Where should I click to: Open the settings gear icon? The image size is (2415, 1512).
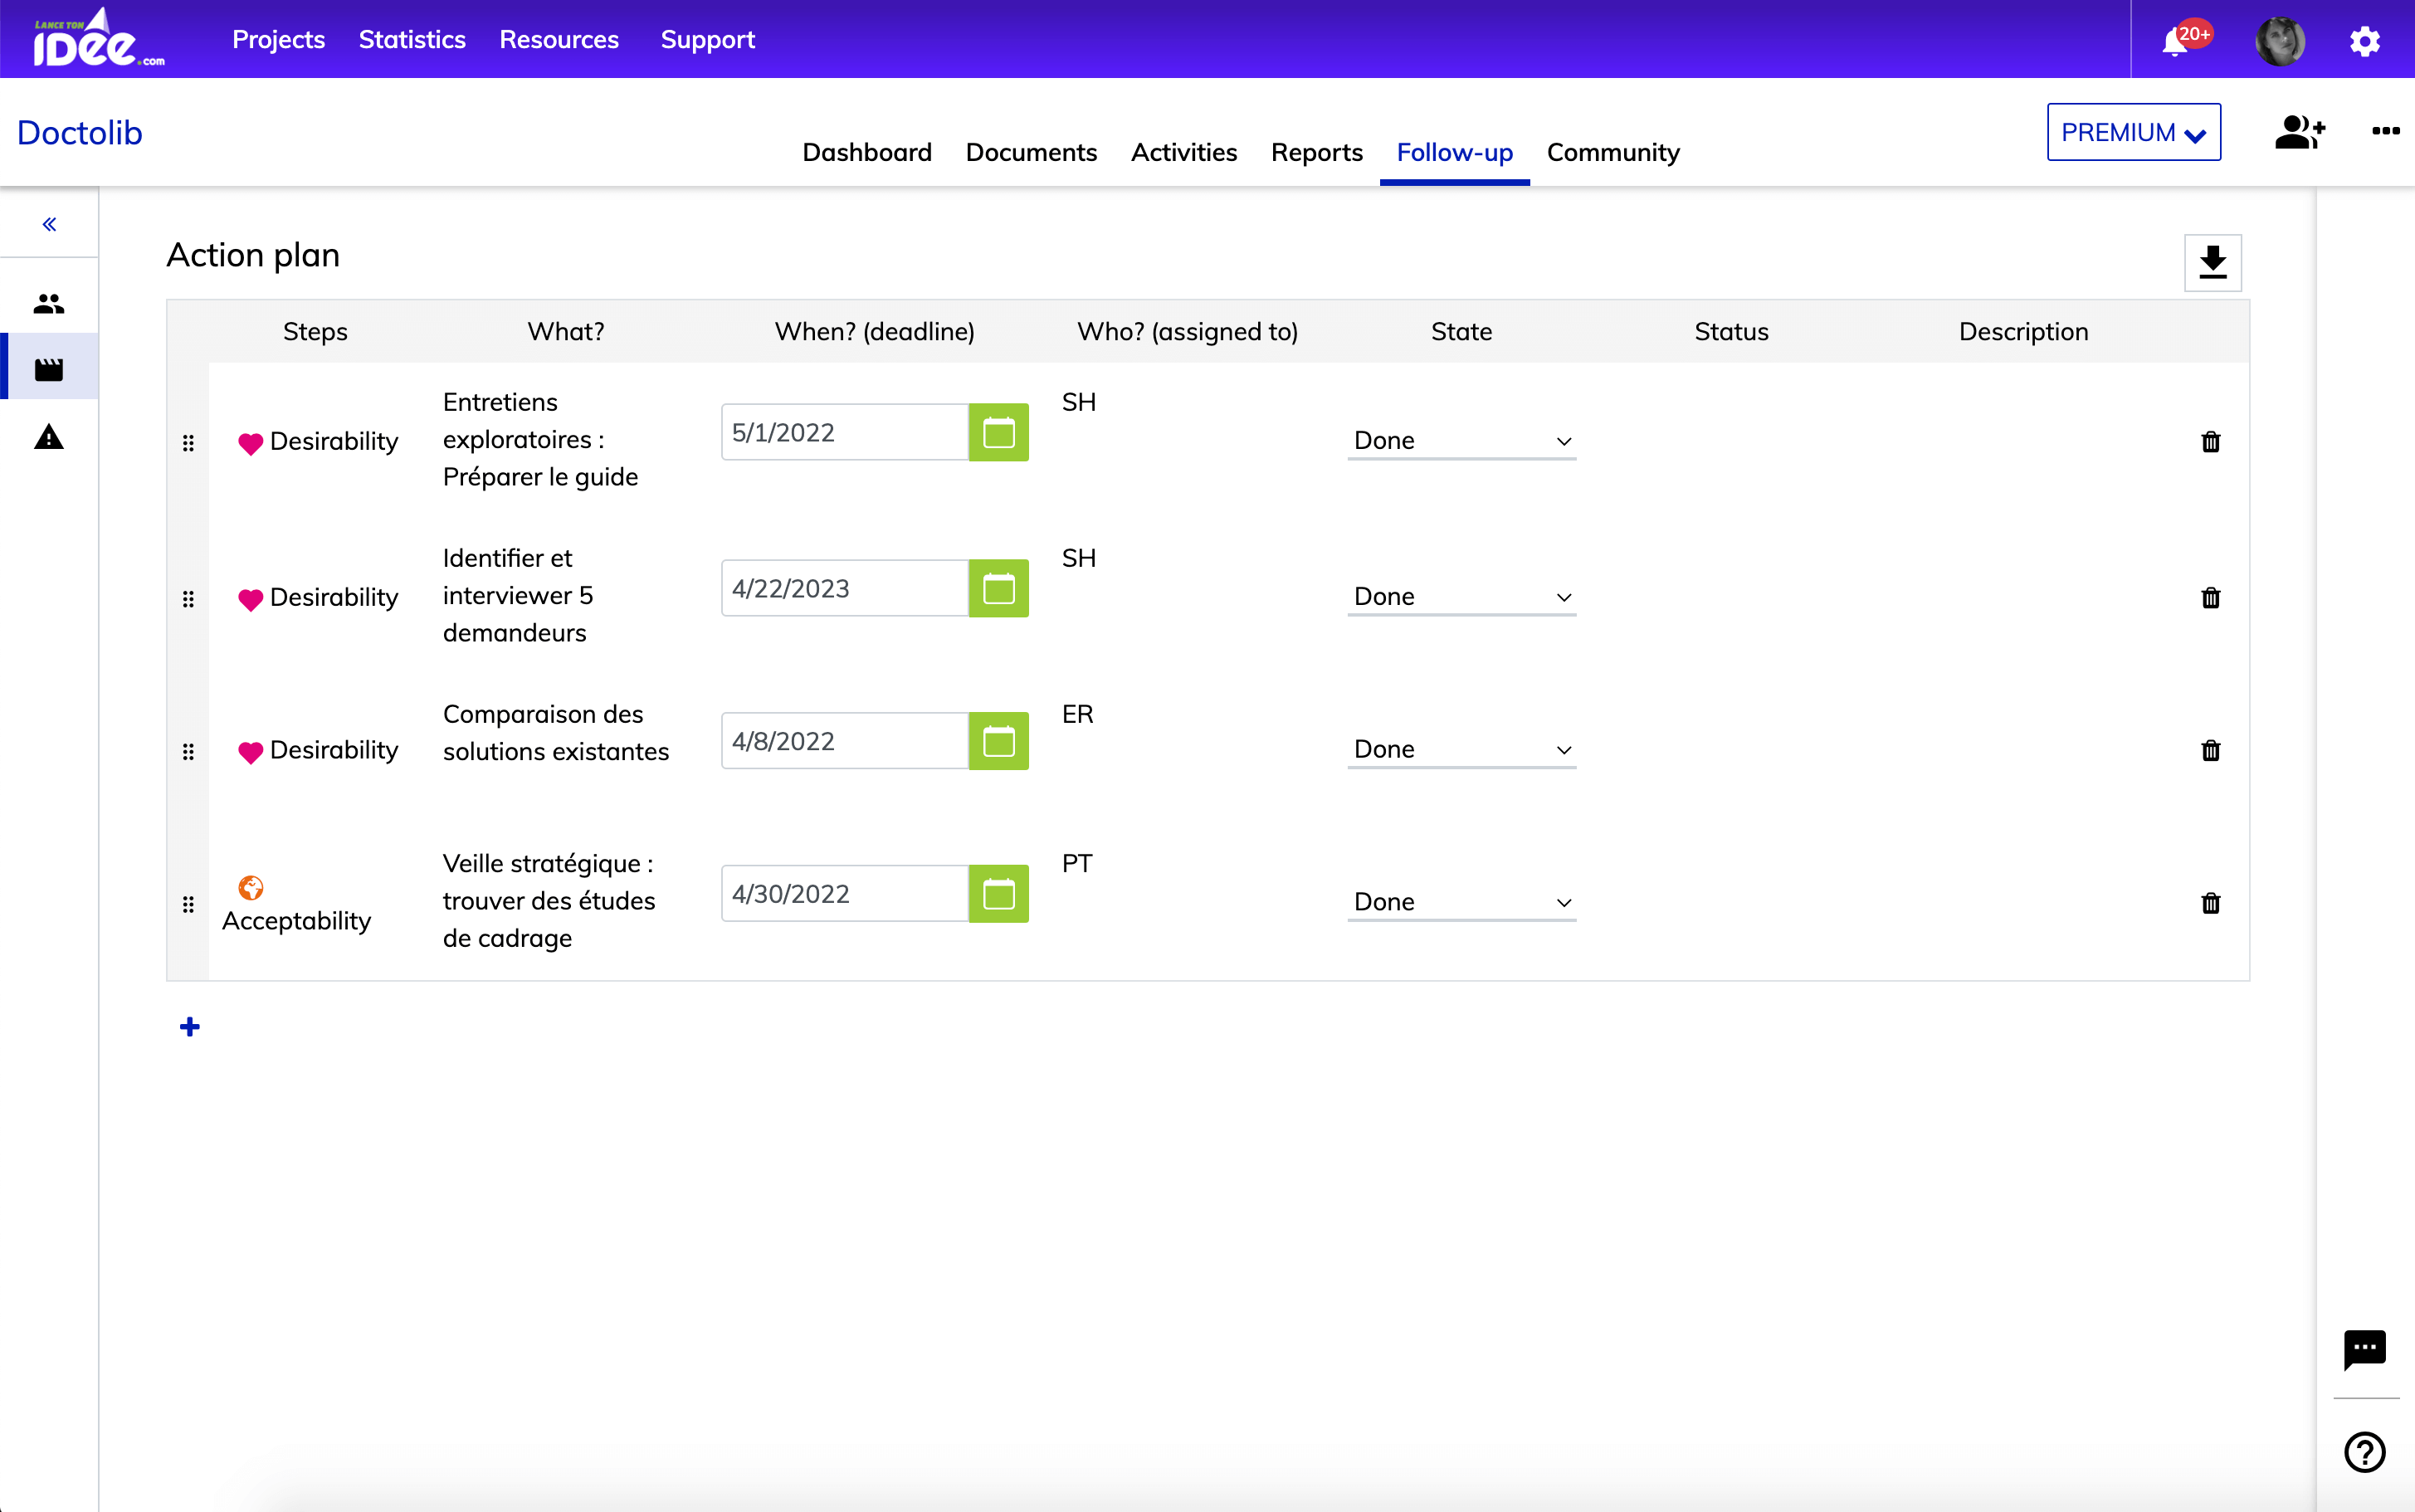2365,41
